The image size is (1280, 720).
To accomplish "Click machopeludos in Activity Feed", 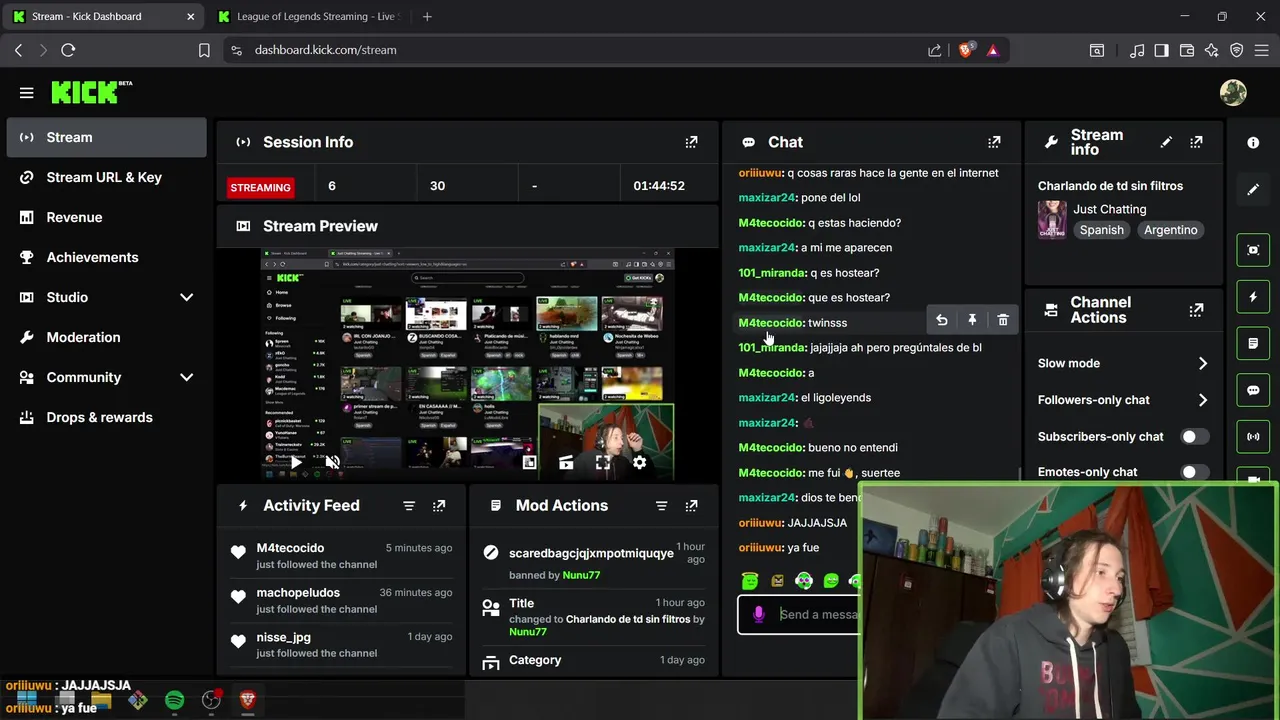I will point(298,593).
